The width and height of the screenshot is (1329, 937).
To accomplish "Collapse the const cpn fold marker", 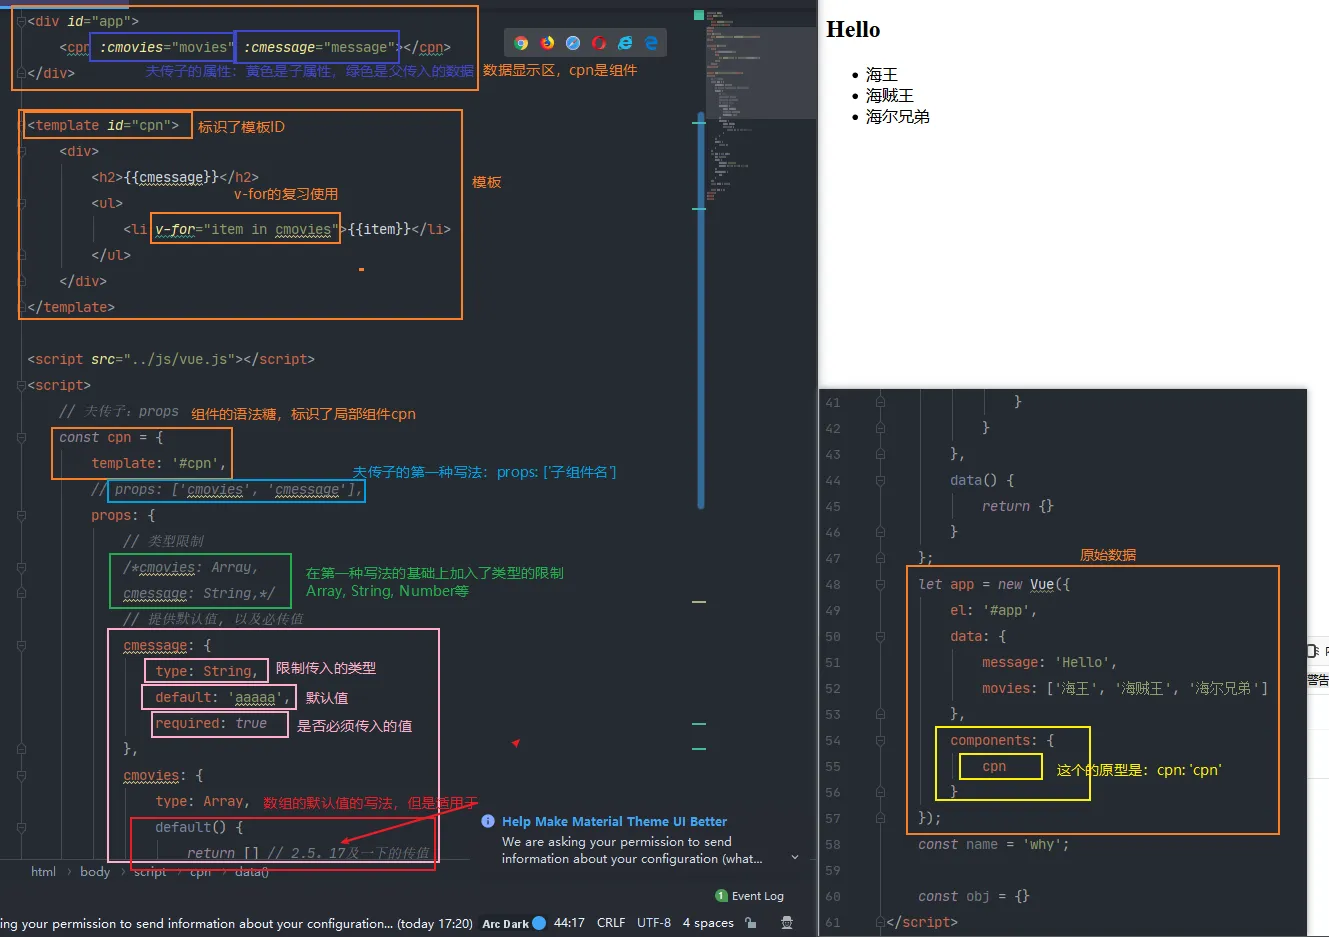I will (x=21, y=437).
